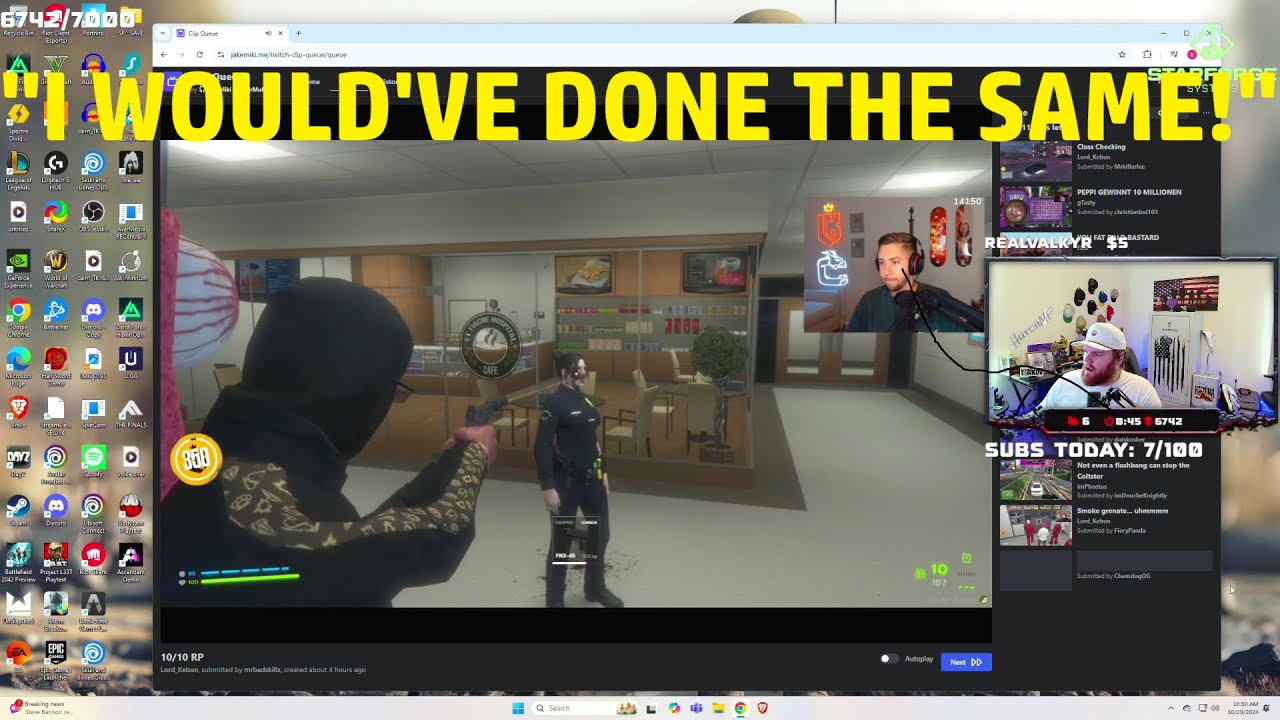Open Brave from the taskbar
The height and width of the screenshot is (720, 1280).
point(762,708)
